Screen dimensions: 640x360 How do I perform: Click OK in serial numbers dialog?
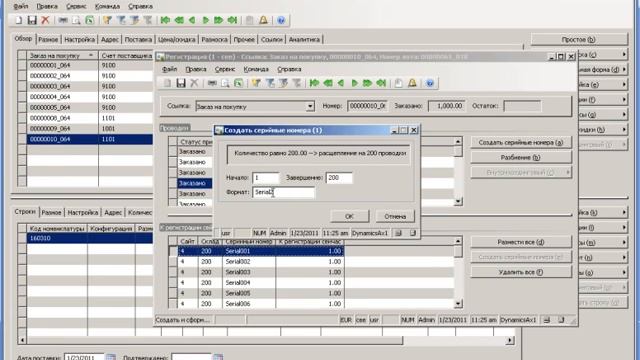coord(349,216)
